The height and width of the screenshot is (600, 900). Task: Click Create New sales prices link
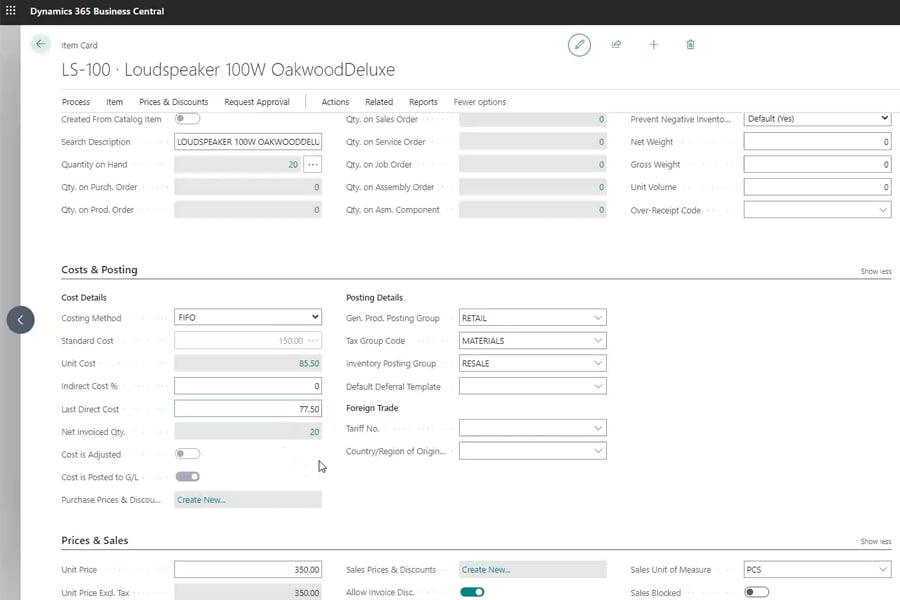(x=486, y=570)
